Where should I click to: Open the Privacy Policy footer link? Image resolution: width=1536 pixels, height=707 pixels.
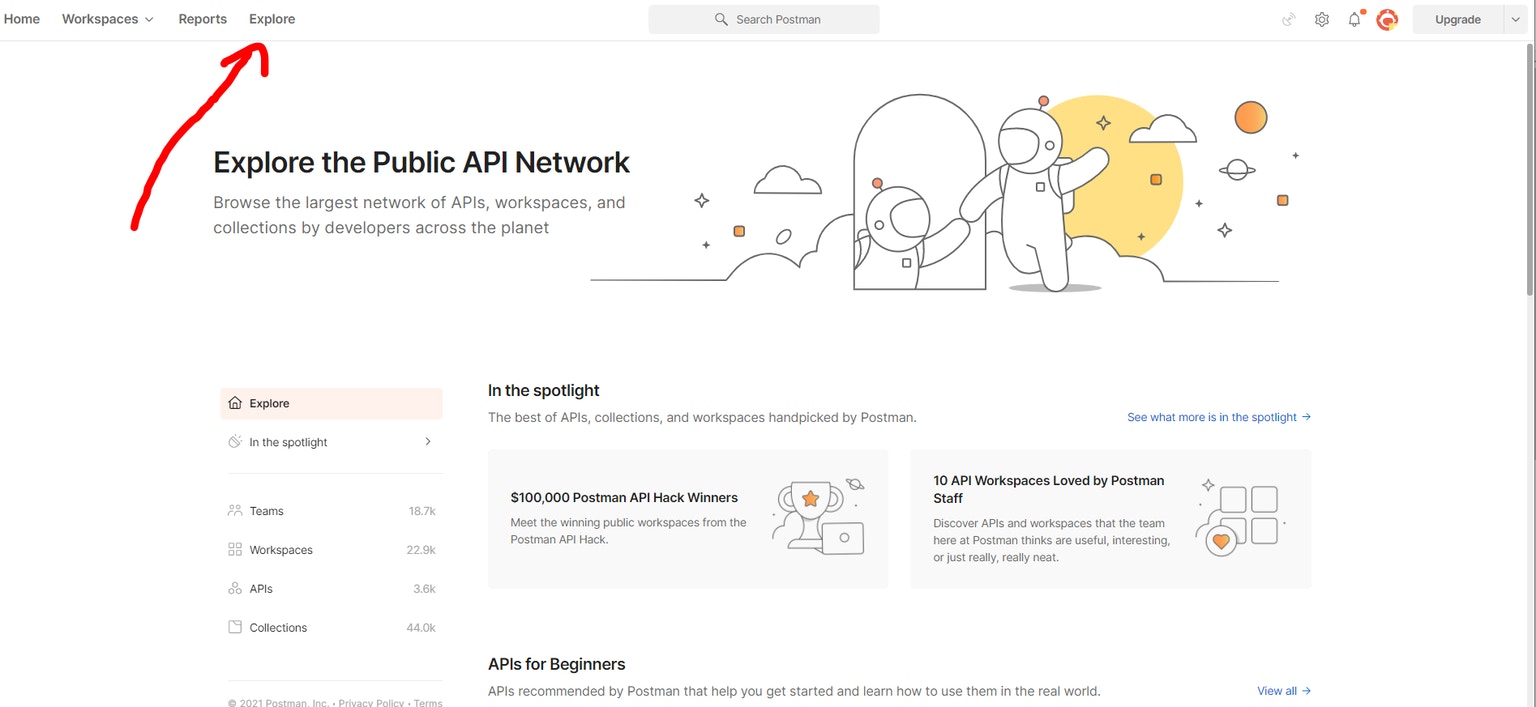coord(371,702)
